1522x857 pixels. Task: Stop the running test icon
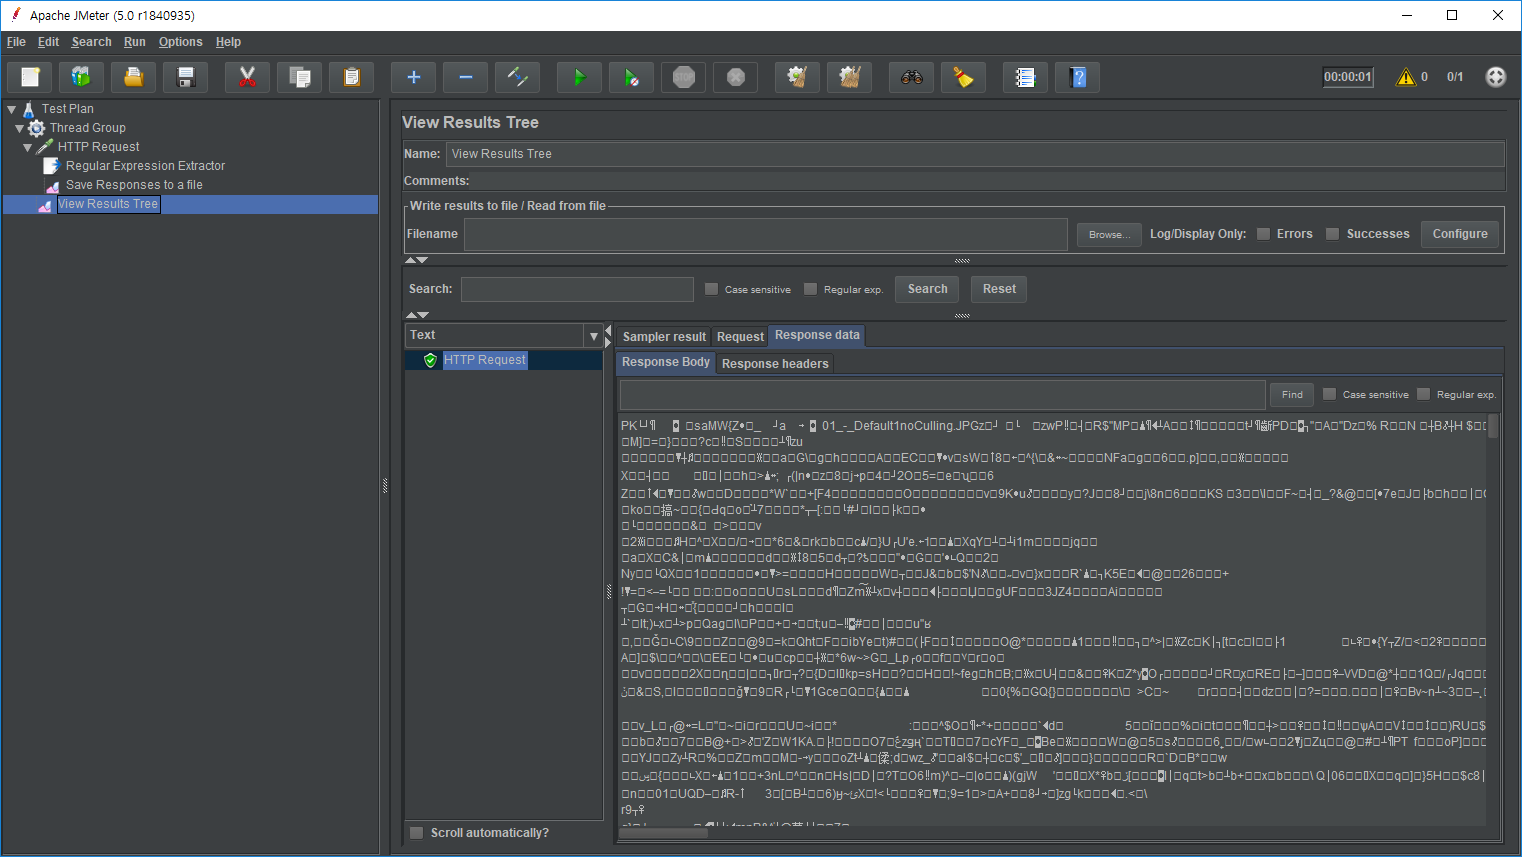coord(684,77)
